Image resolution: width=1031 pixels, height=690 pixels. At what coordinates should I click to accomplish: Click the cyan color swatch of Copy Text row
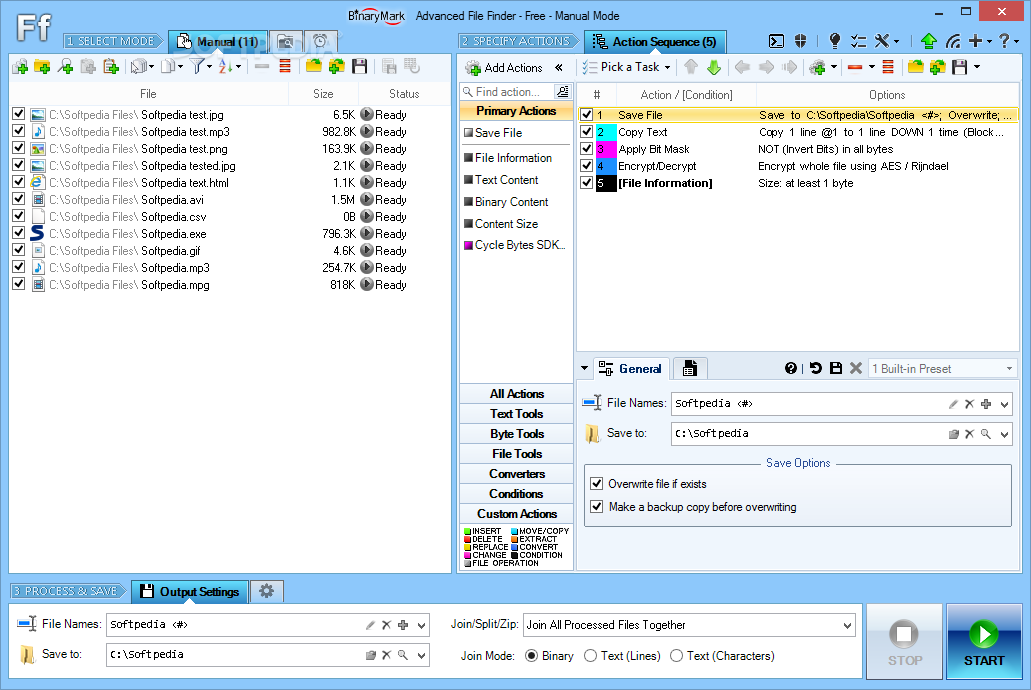click(606, 132)
